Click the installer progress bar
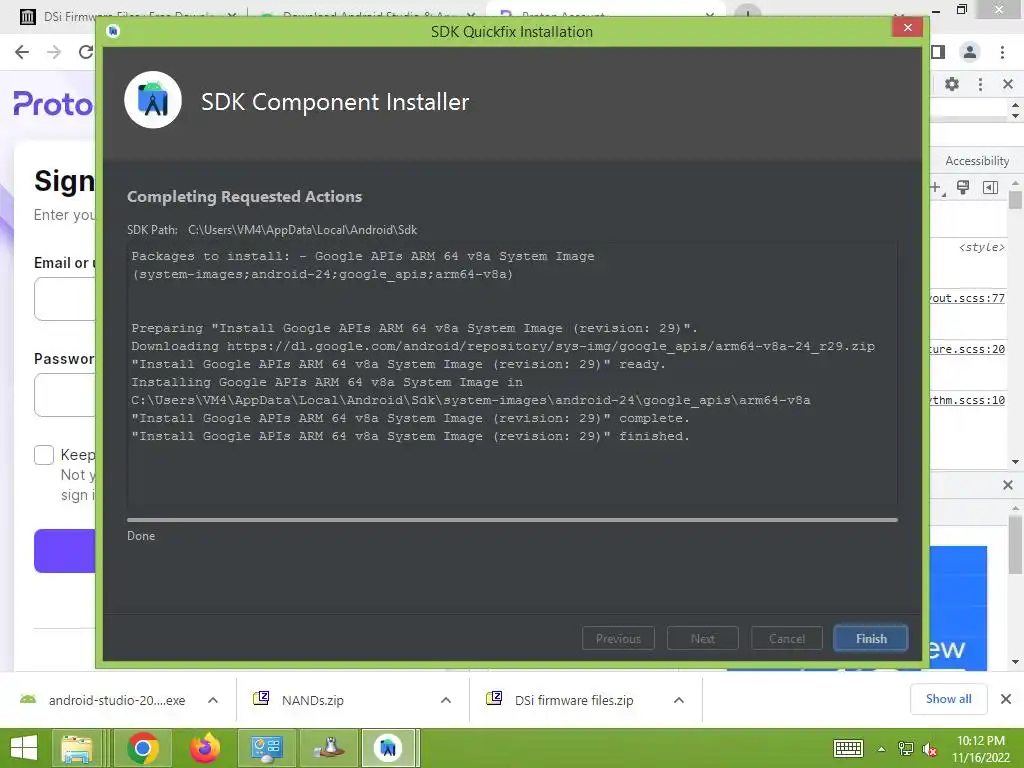 [512, 520]
